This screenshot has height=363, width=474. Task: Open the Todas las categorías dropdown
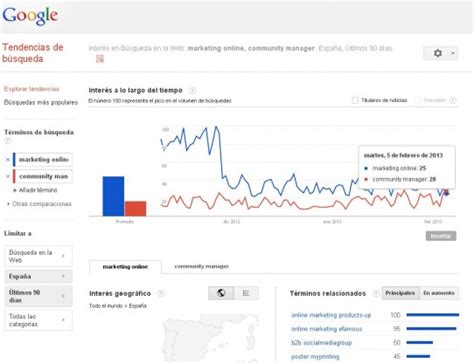[x=38, y=320]
